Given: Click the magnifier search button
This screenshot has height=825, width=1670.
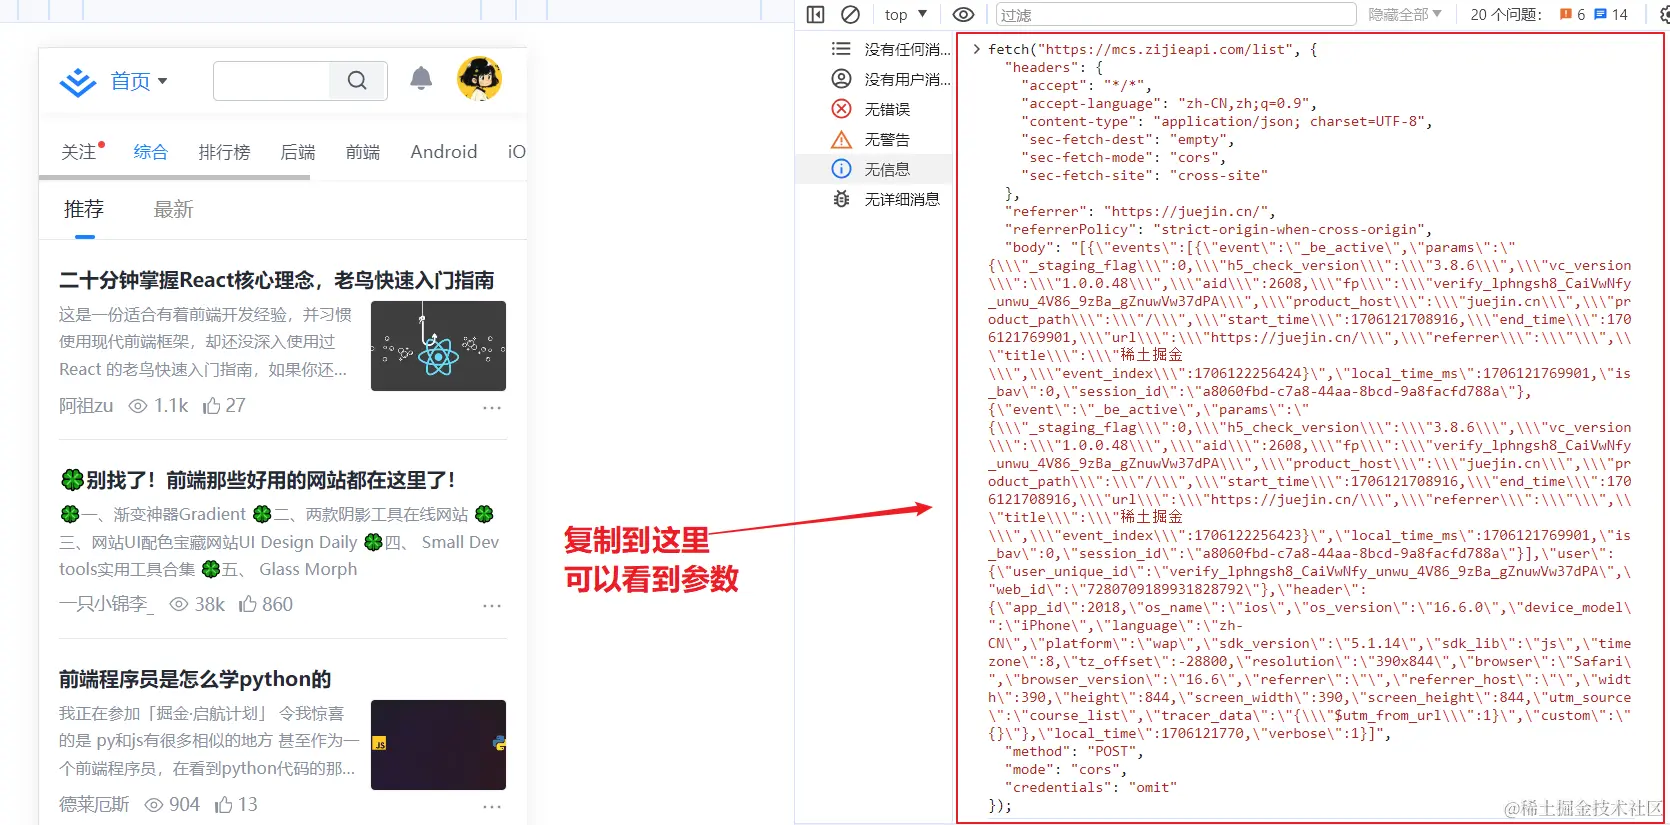Looking at the screenshot, I should click(357, 81).
